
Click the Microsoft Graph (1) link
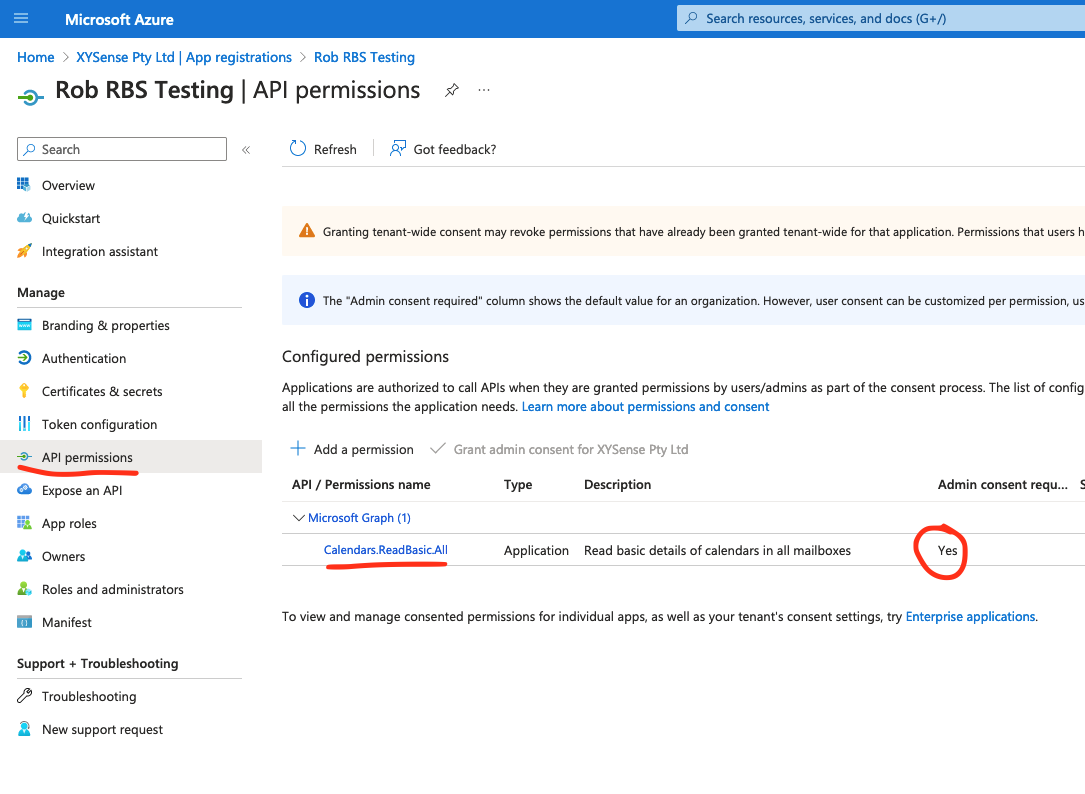tap(359, 518)
